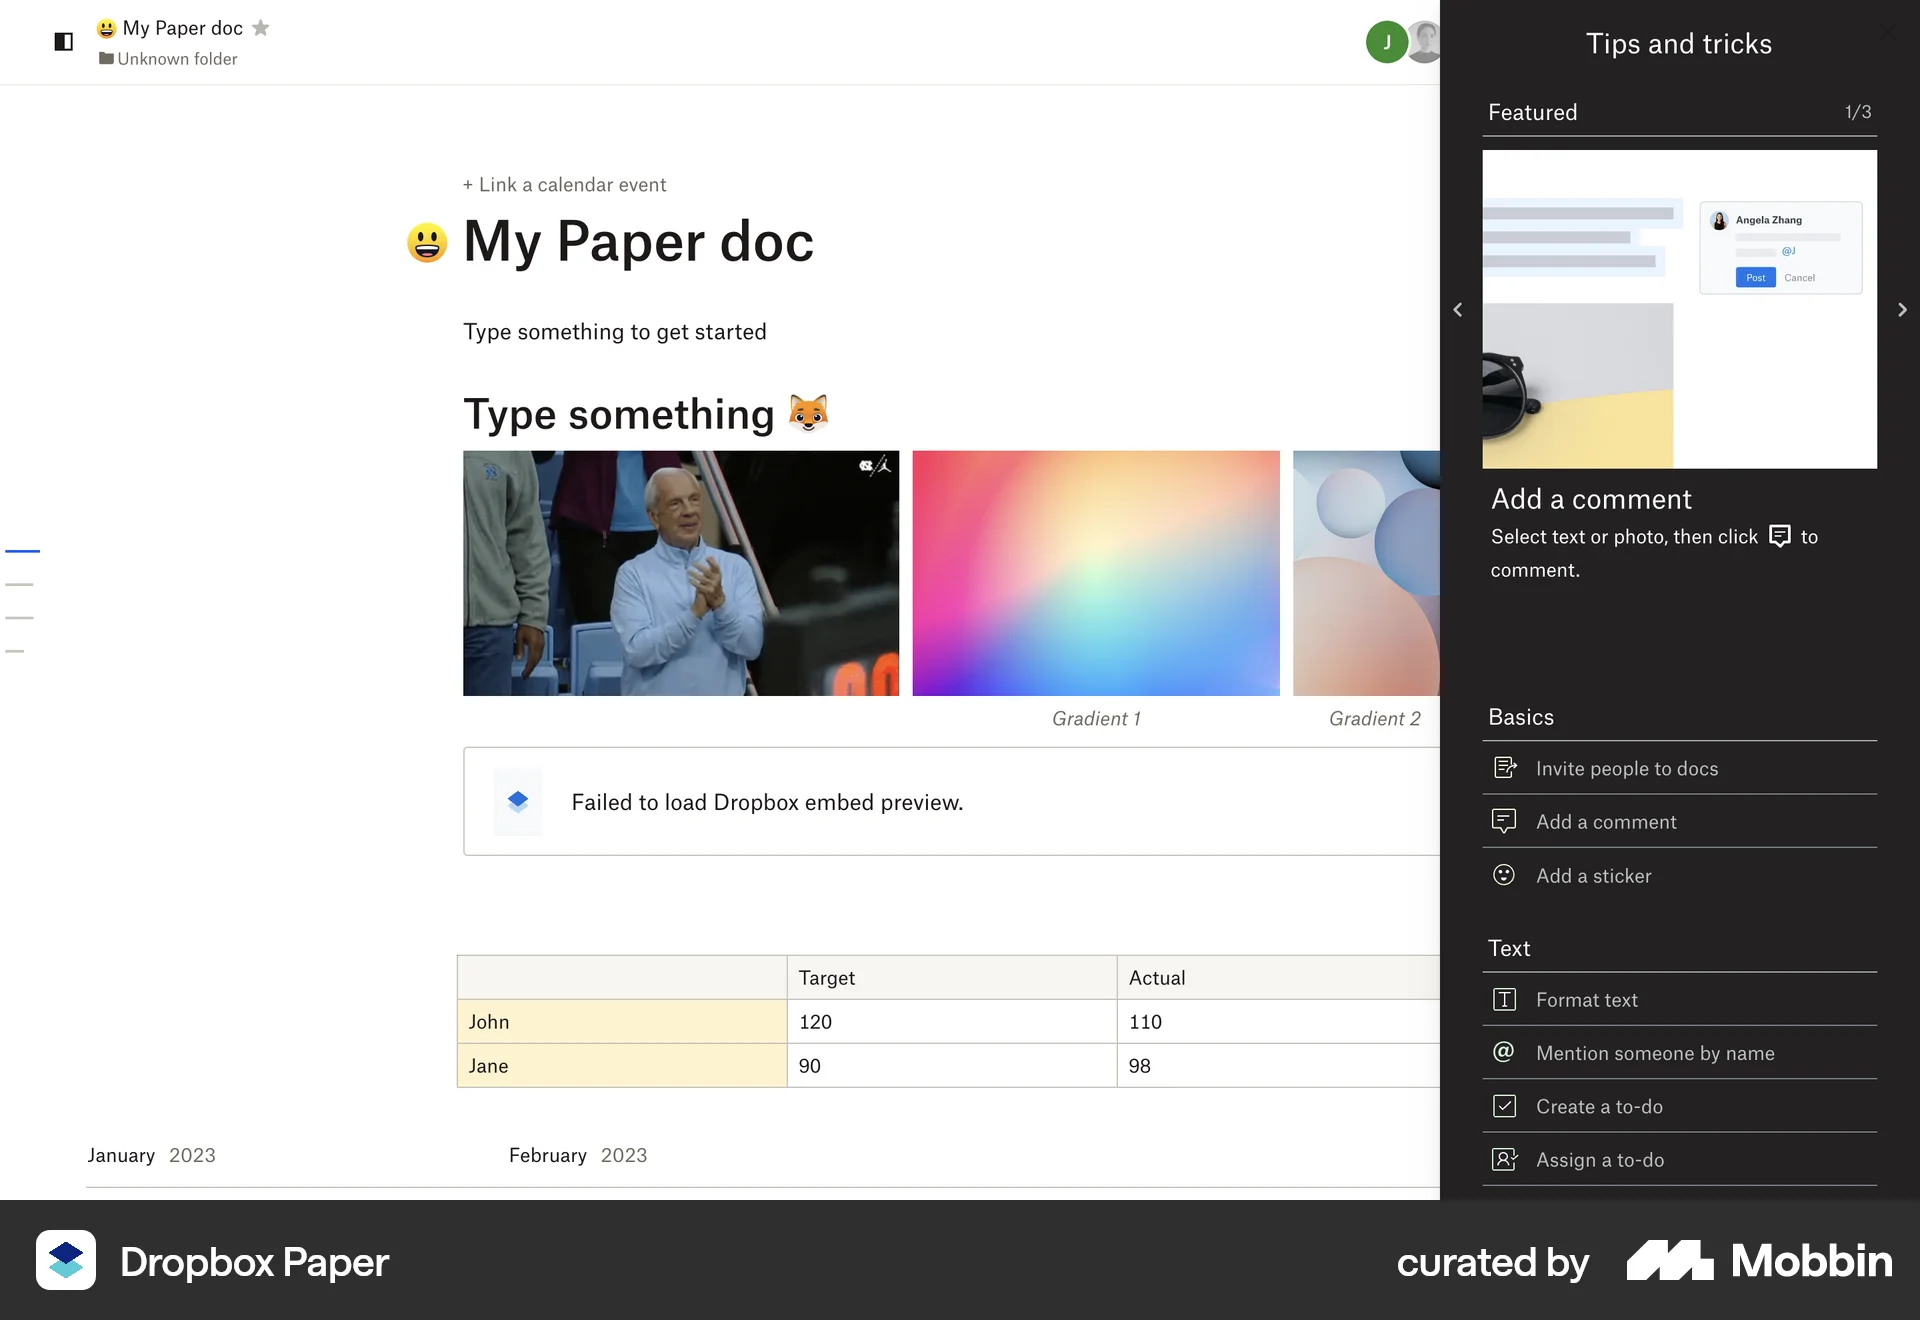The image size is (1920, 1320).
Task: Click the Dropbox Paper logo bottom-left
Action: coord(66,1261)
